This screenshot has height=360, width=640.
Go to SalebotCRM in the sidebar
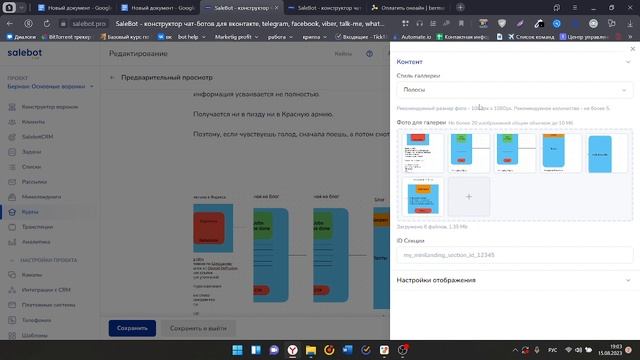(37, 137)
